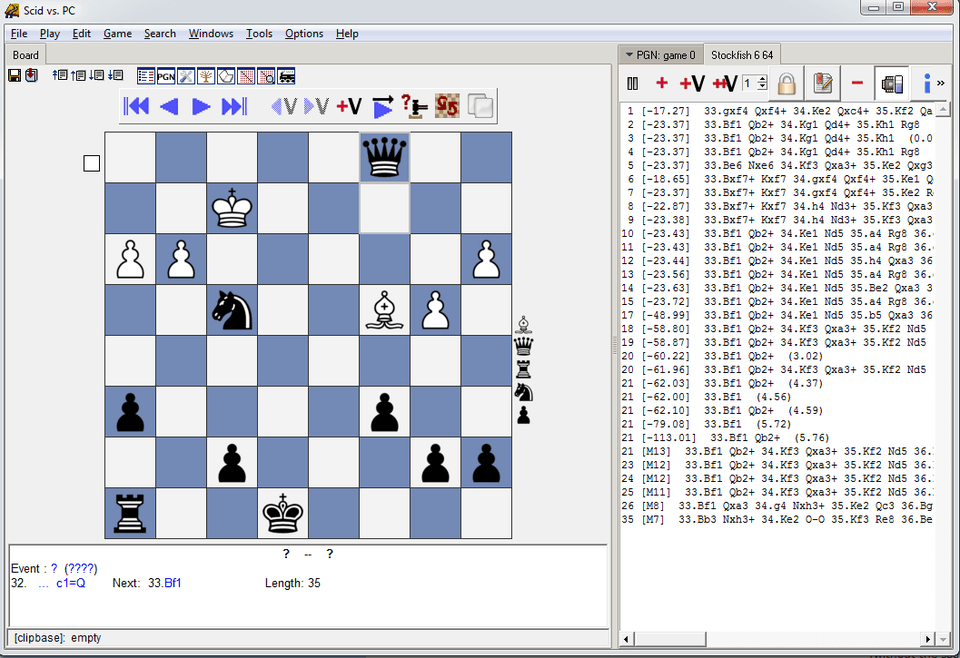Increase the engine lines spinner
The height and width of the screenshot is (658, 960).
761,80
